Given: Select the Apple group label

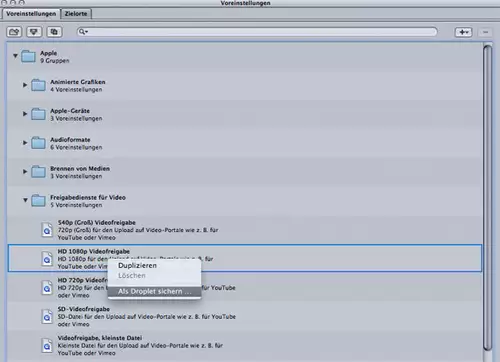Looking at the screenshot, I should [49, 53].
